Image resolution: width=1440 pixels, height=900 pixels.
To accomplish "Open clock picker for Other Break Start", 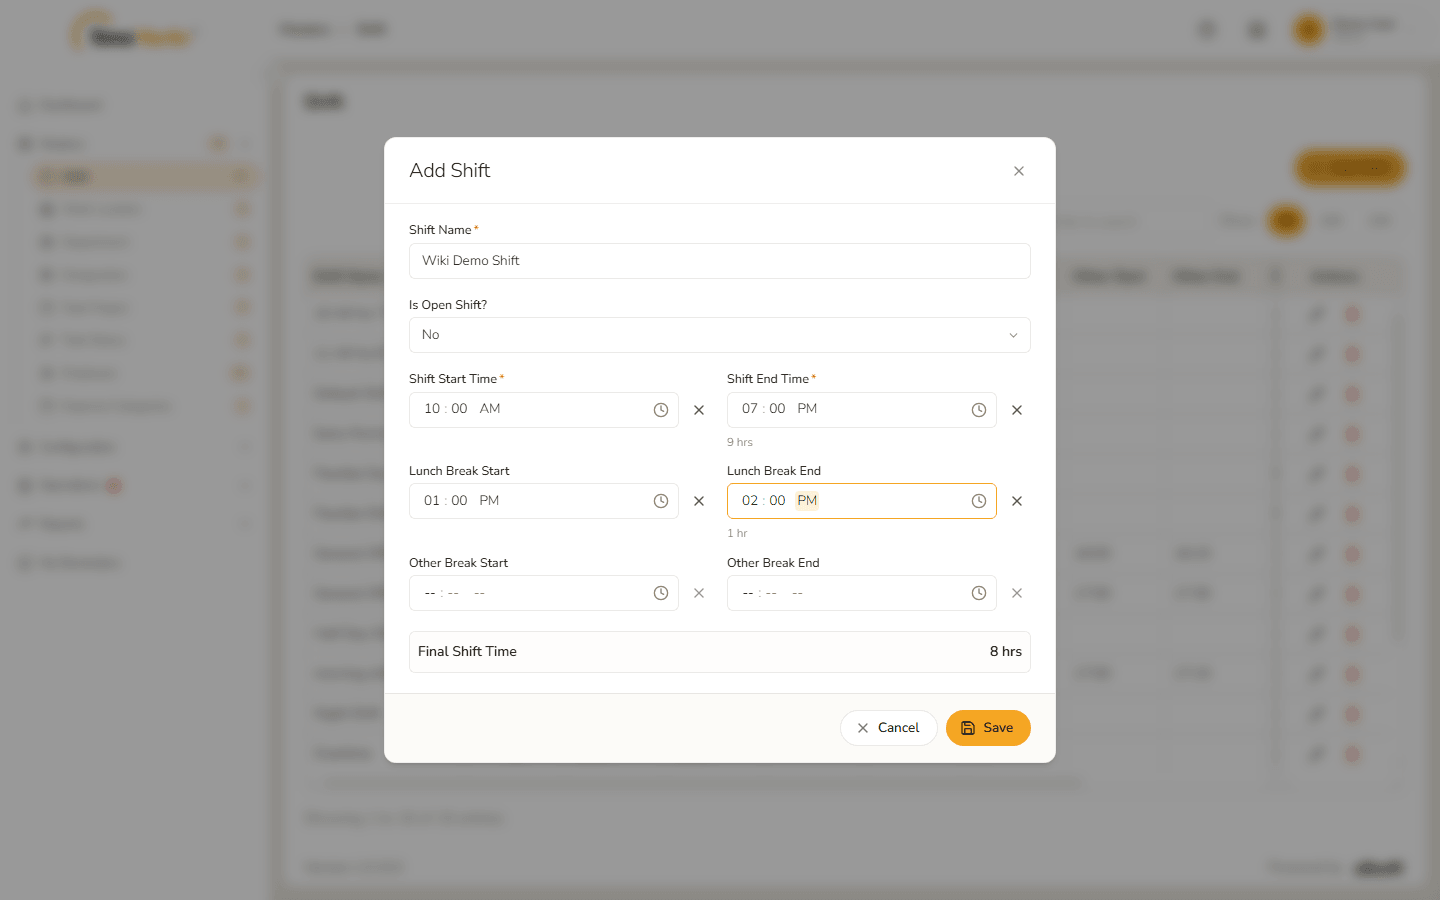I will click(x=661, y=593).
